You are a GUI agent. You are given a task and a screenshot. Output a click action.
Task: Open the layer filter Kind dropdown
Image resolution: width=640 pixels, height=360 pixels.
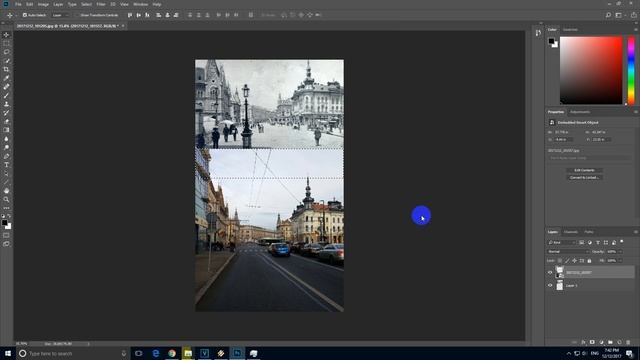click(562, 242)
